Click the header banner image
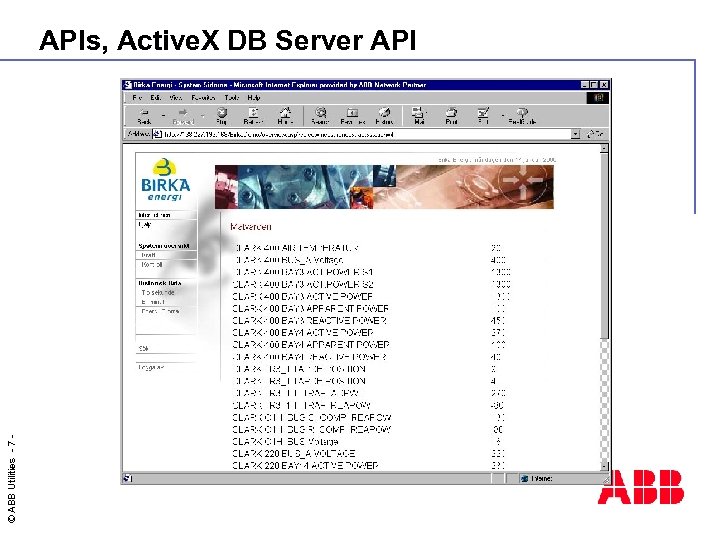Viewport: 720px width, 540px height. (384, 187)
